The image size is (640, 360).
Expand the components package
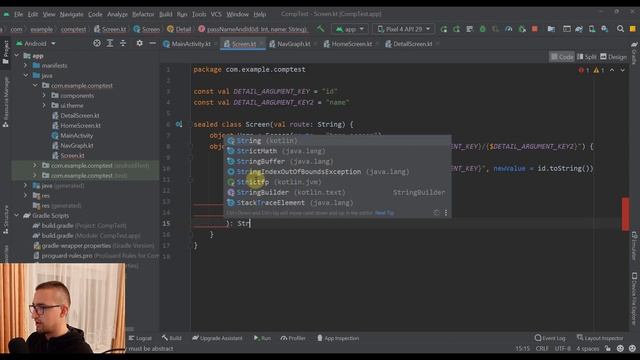coord(44,96)
